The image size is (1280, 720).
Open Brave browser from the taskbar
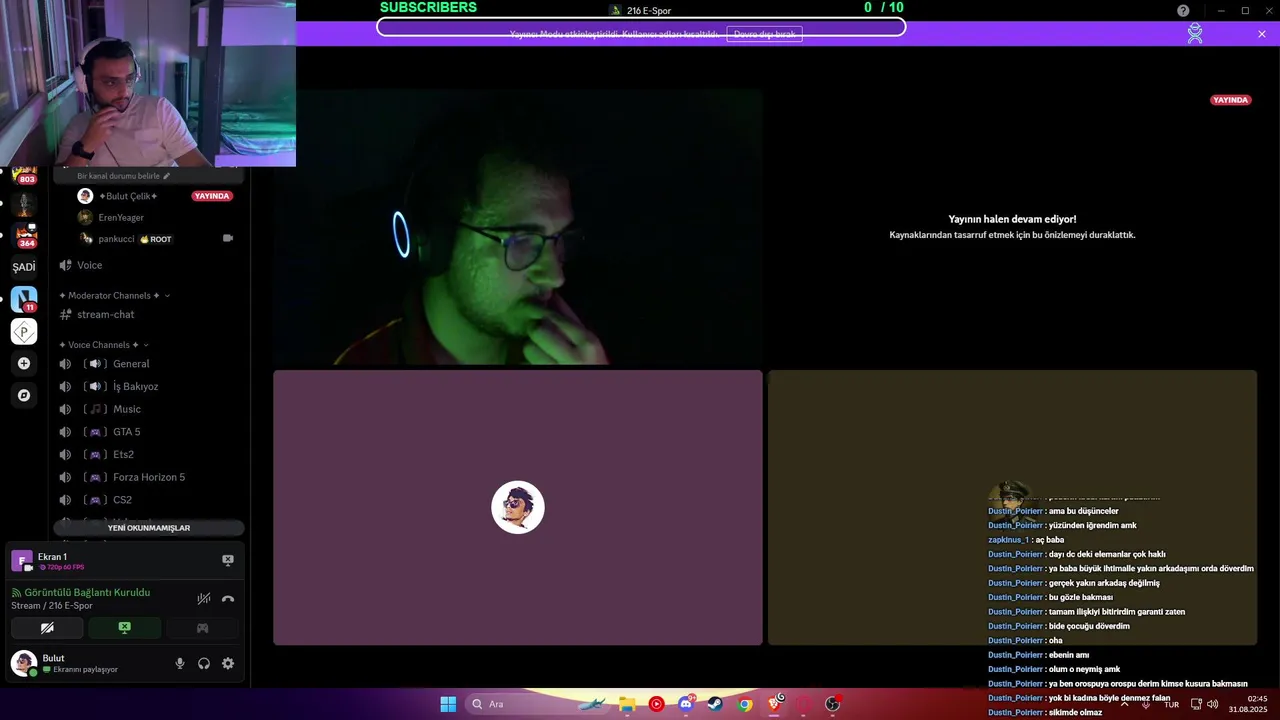coord(775,704)
